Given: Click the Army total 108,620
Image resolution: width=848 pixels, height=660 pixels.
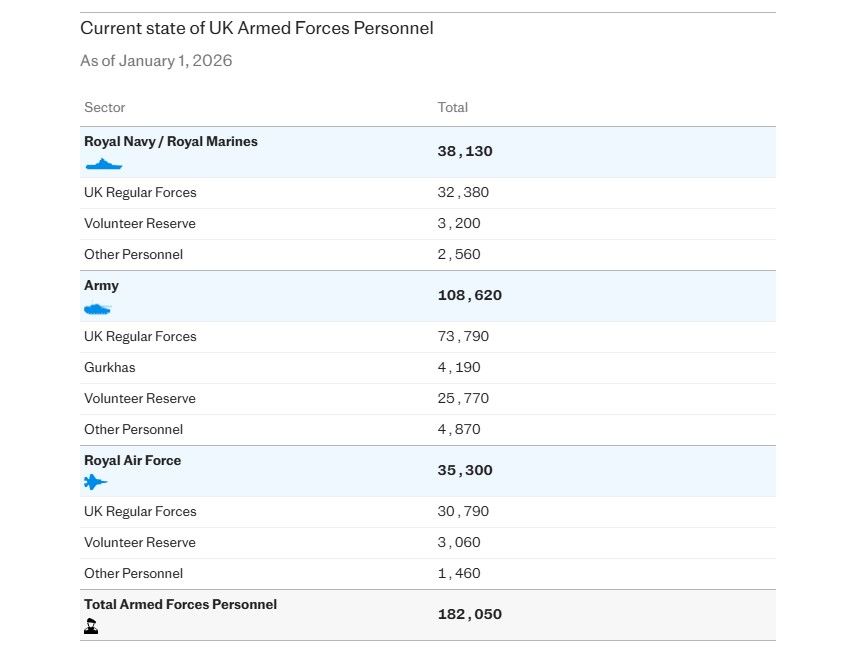Looking at the screenshot, I should 469,295.
